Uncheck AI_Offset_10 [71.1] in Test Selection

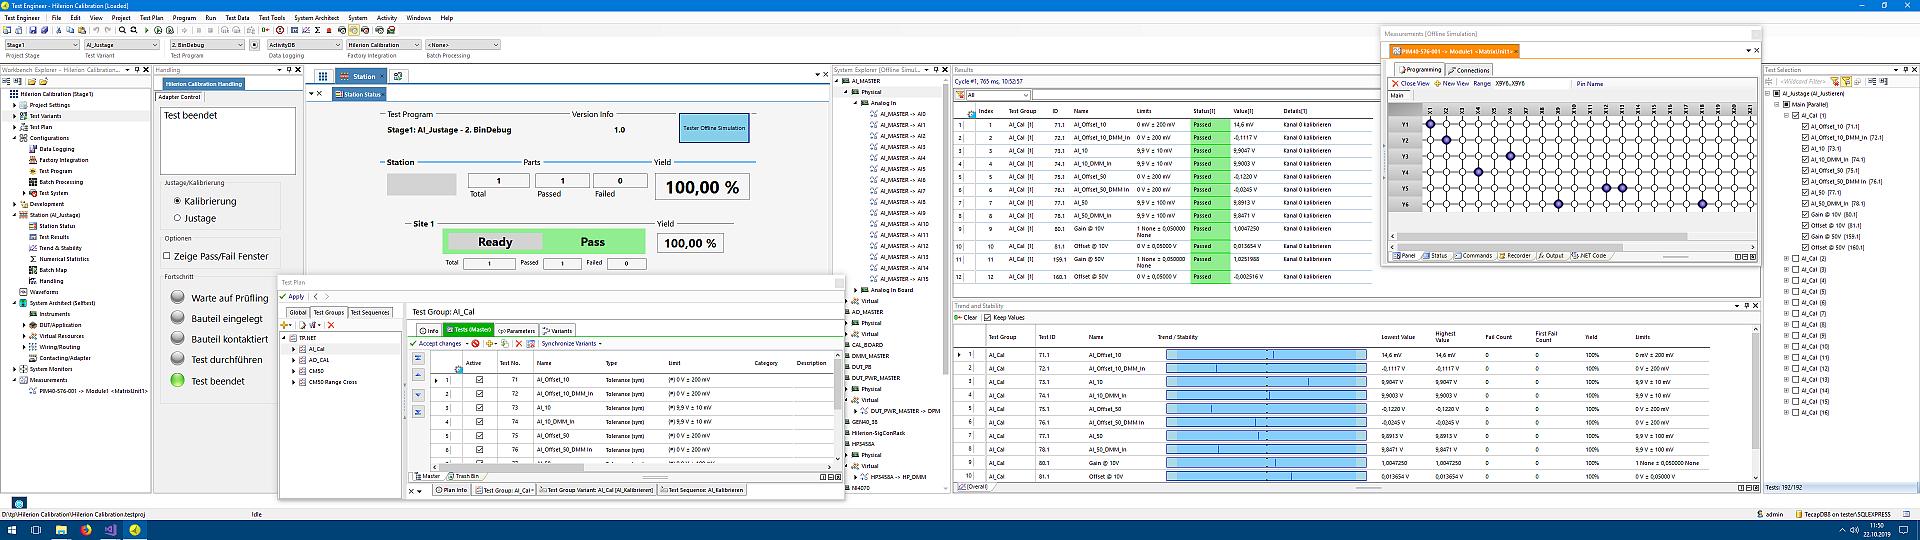coord(1804,127)
